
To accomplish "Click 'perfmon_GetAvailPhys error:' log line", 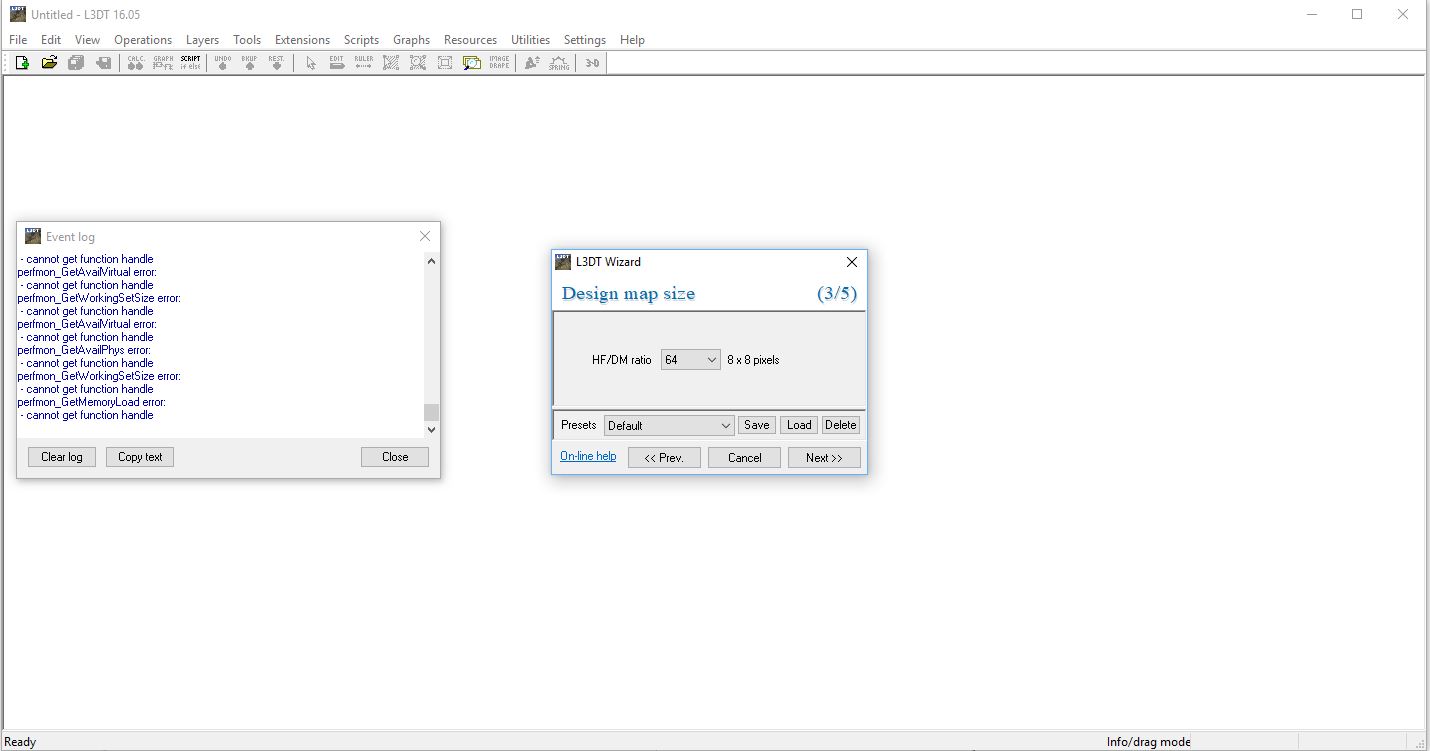I will click(84, 350).
